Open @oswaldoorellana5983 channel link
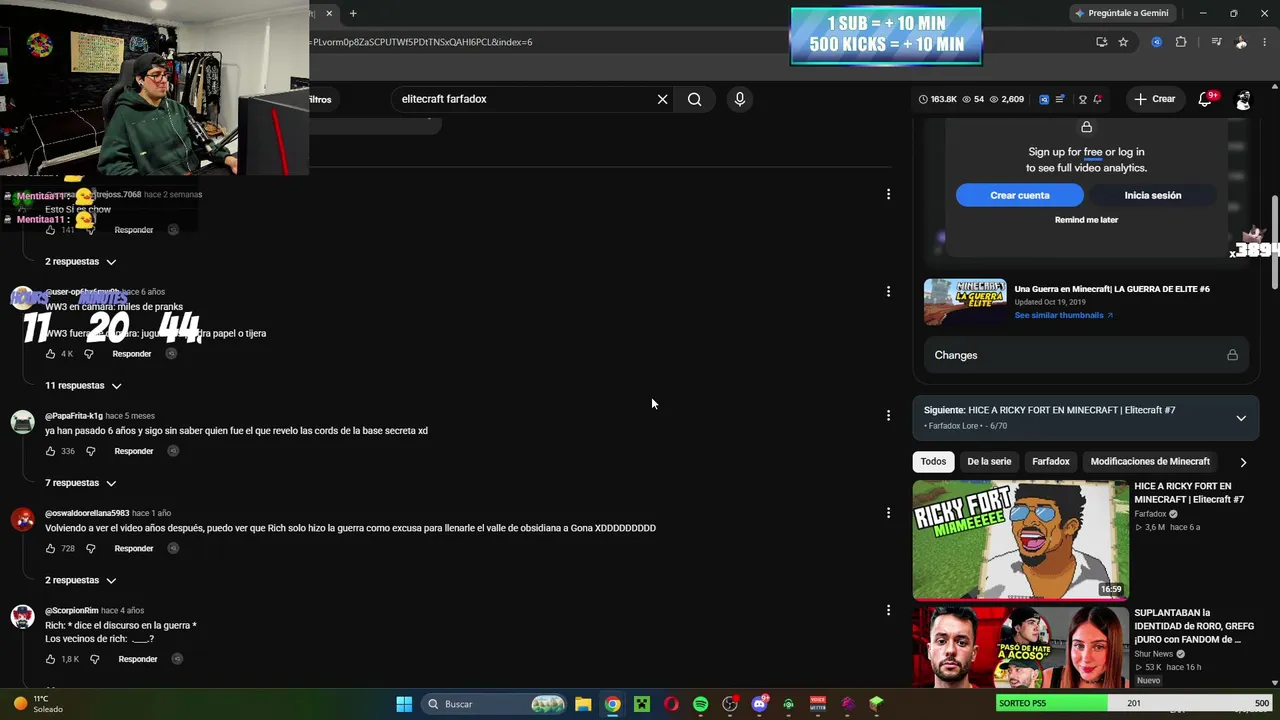This screenshot has height=720, width=1280. (x=87, y=513)
